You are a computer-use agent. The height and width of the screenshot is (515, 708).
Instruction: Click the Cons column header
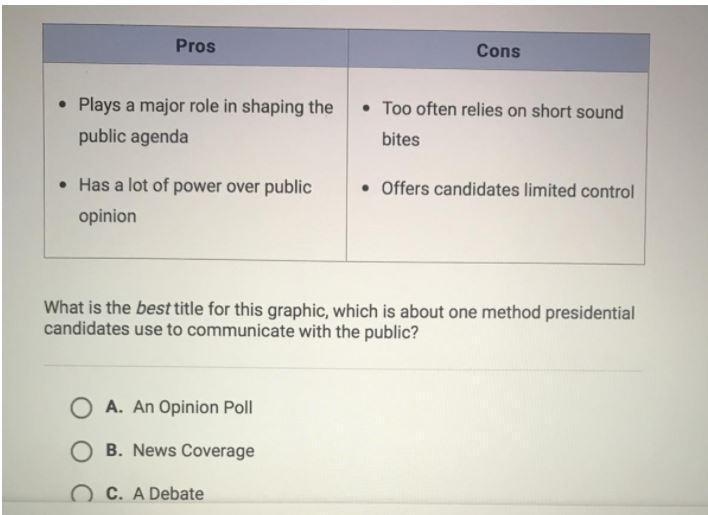498,51
